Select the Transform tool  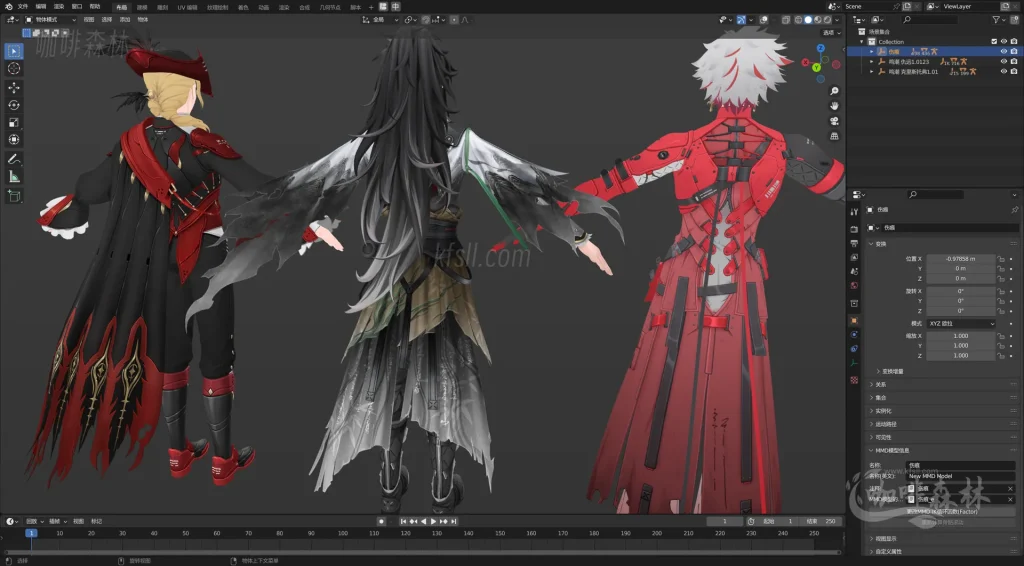tap(14, 139)
